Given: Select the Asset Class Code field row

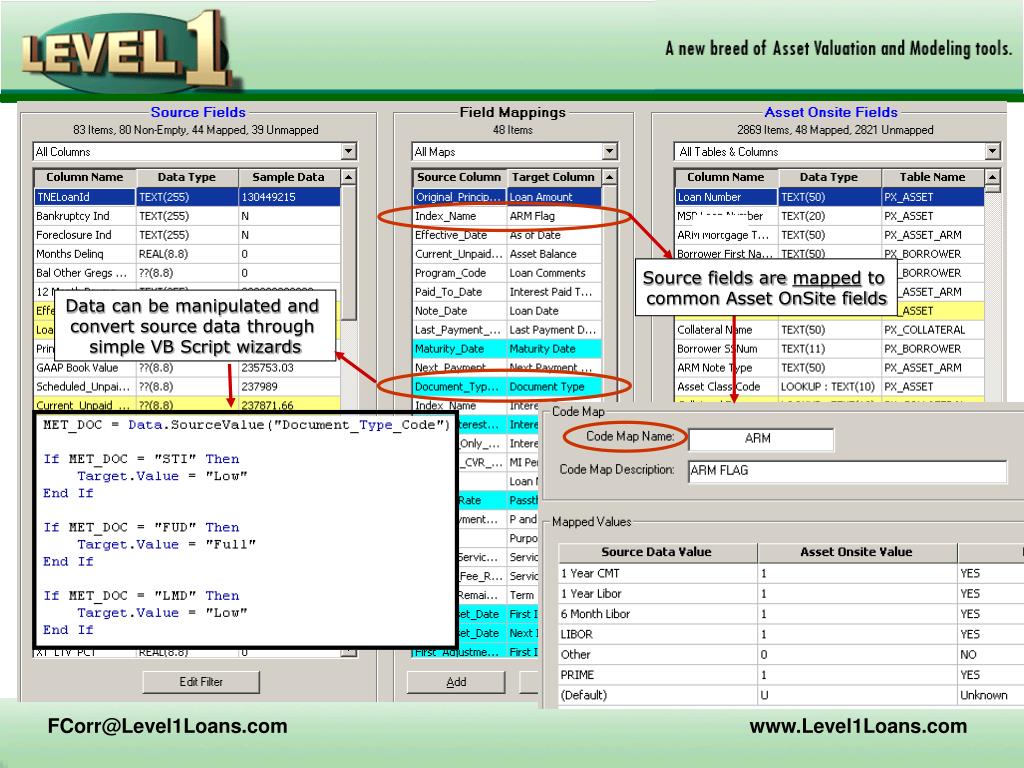Looking at the screenshot, I should 829,387.
